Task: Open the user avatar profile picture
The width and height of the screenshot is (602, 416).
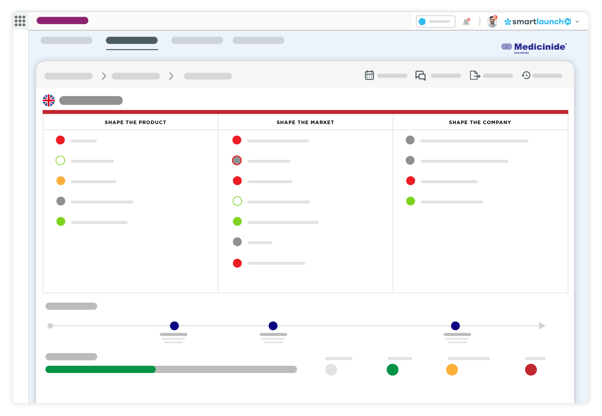Action: [x=492, y=21]
